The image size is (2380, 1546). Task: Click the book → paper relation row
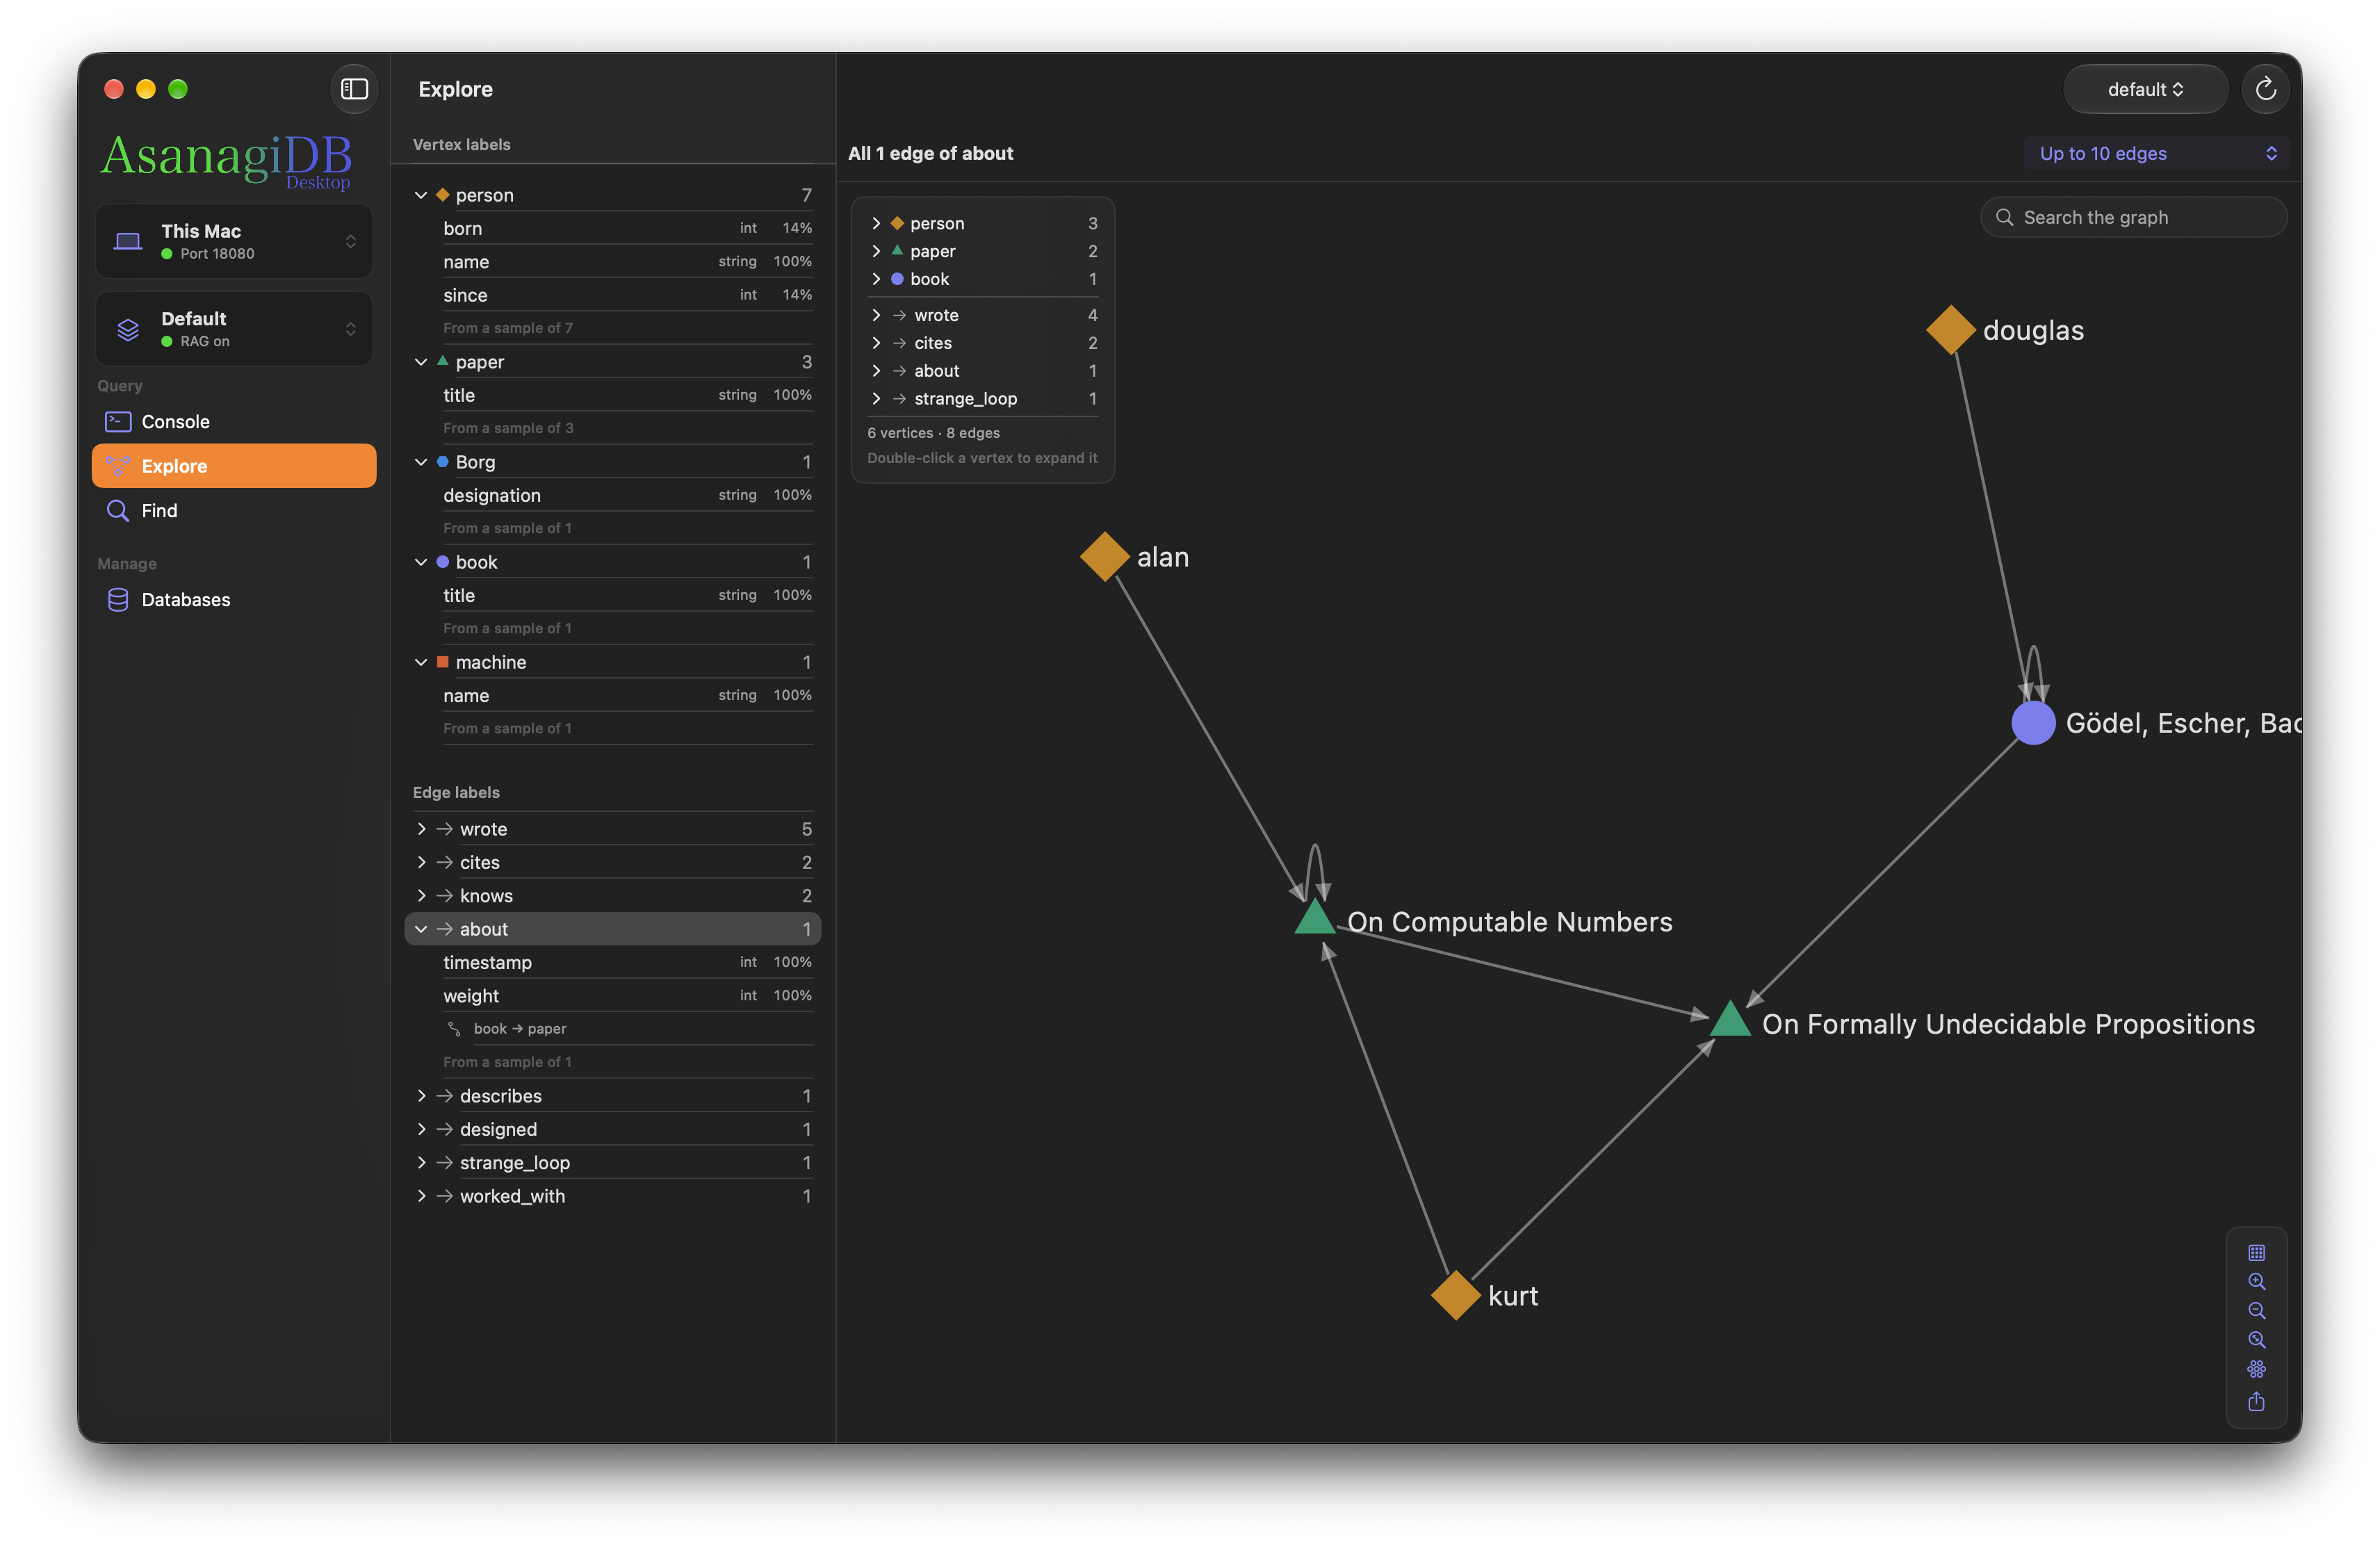[x=627, y=1029]
